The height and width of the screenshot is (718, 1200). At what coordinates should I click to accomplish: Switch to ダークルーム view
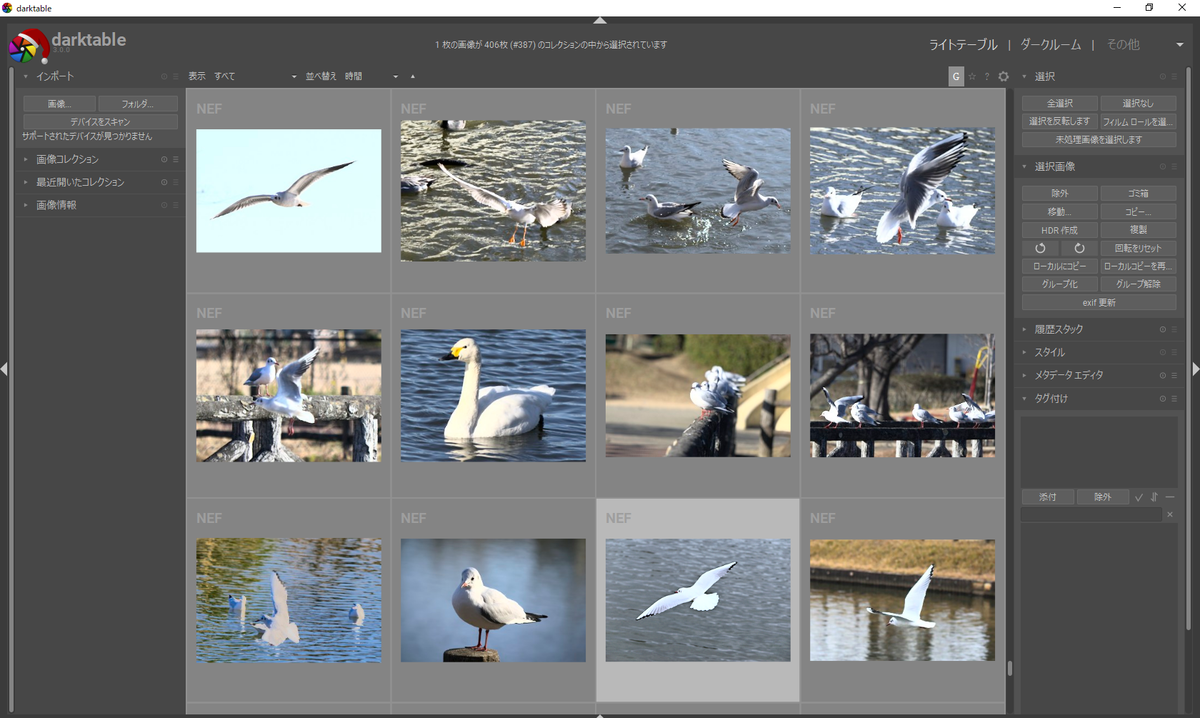(1050, 44)
